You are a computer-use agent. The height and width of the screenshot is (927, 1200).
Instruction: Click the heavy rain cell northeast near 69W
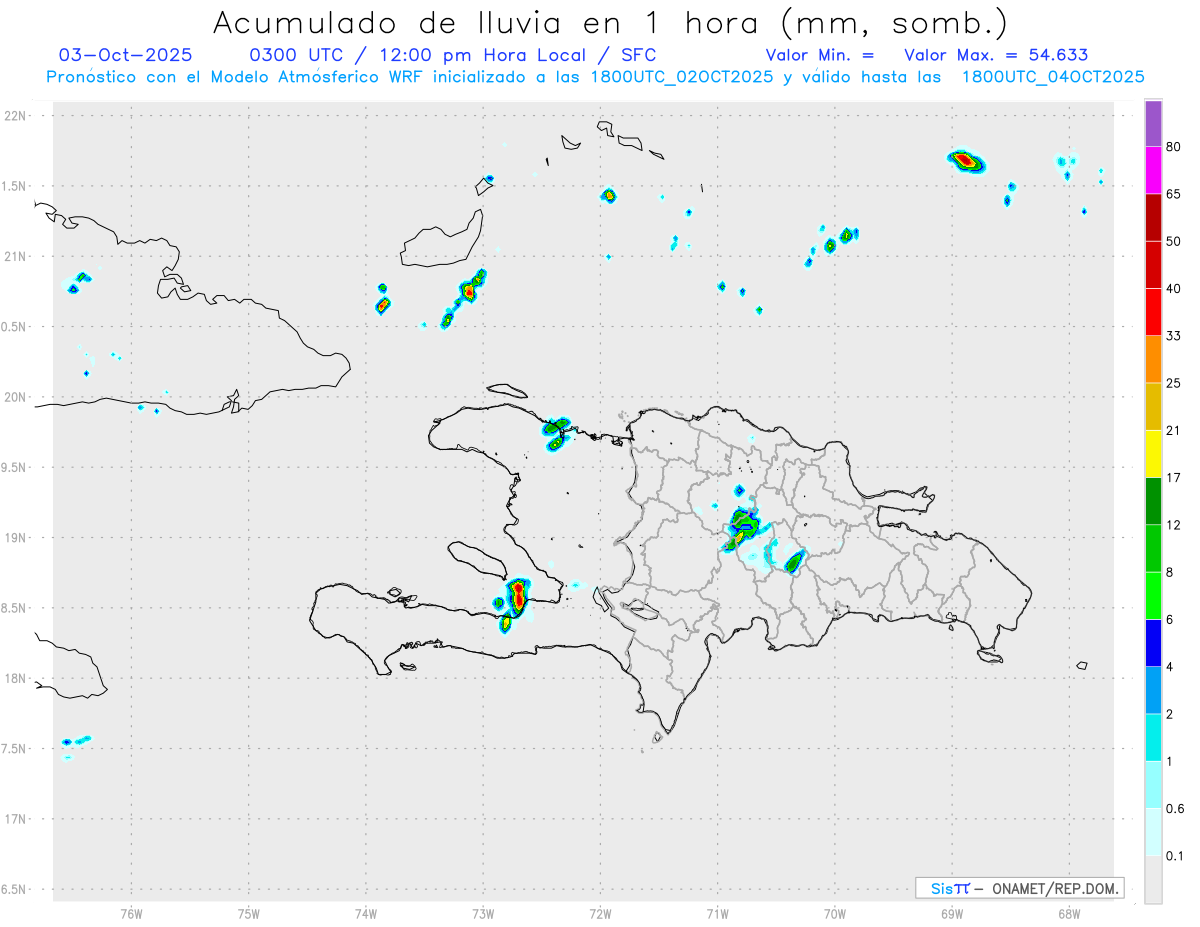(966, 160)
